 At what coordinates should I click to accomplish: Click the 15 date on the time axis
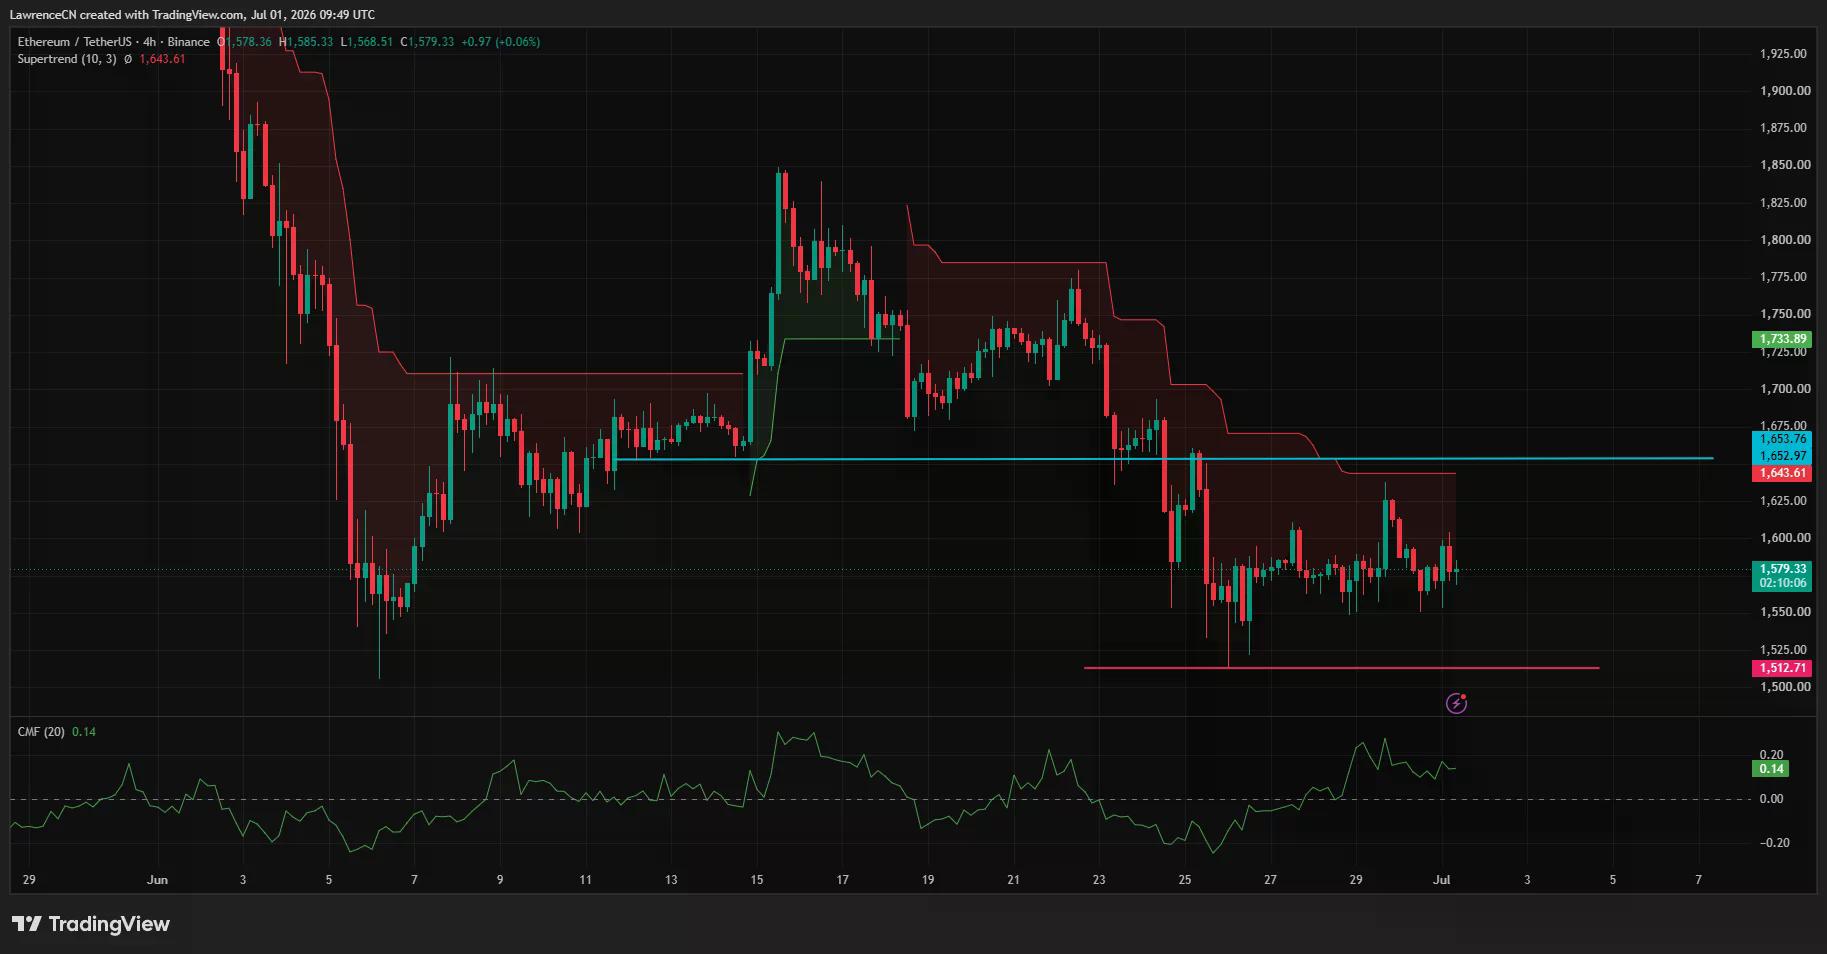(x=757, y=880)
